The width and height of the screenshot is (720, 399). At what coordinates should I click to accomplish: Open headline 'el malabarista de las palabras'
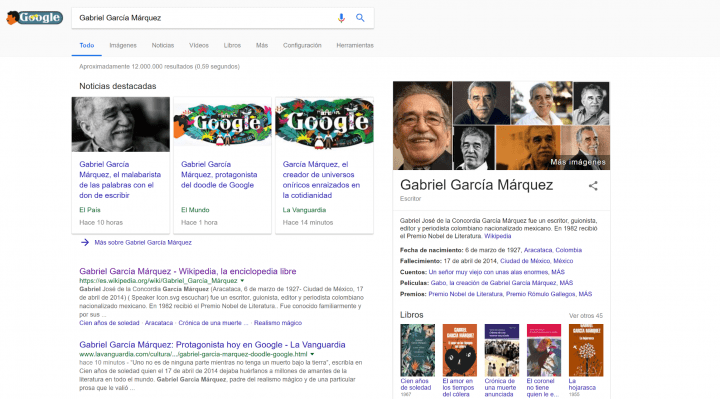coord(120,180)
